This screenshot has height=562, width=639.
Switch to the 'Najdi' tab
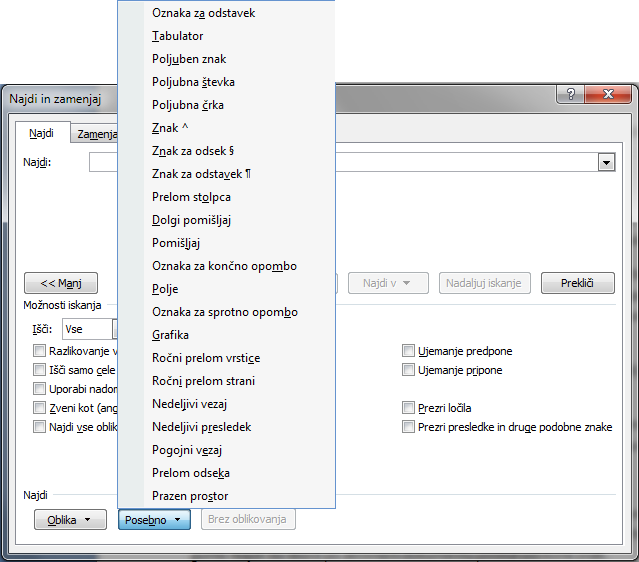(x=42, y=133)
